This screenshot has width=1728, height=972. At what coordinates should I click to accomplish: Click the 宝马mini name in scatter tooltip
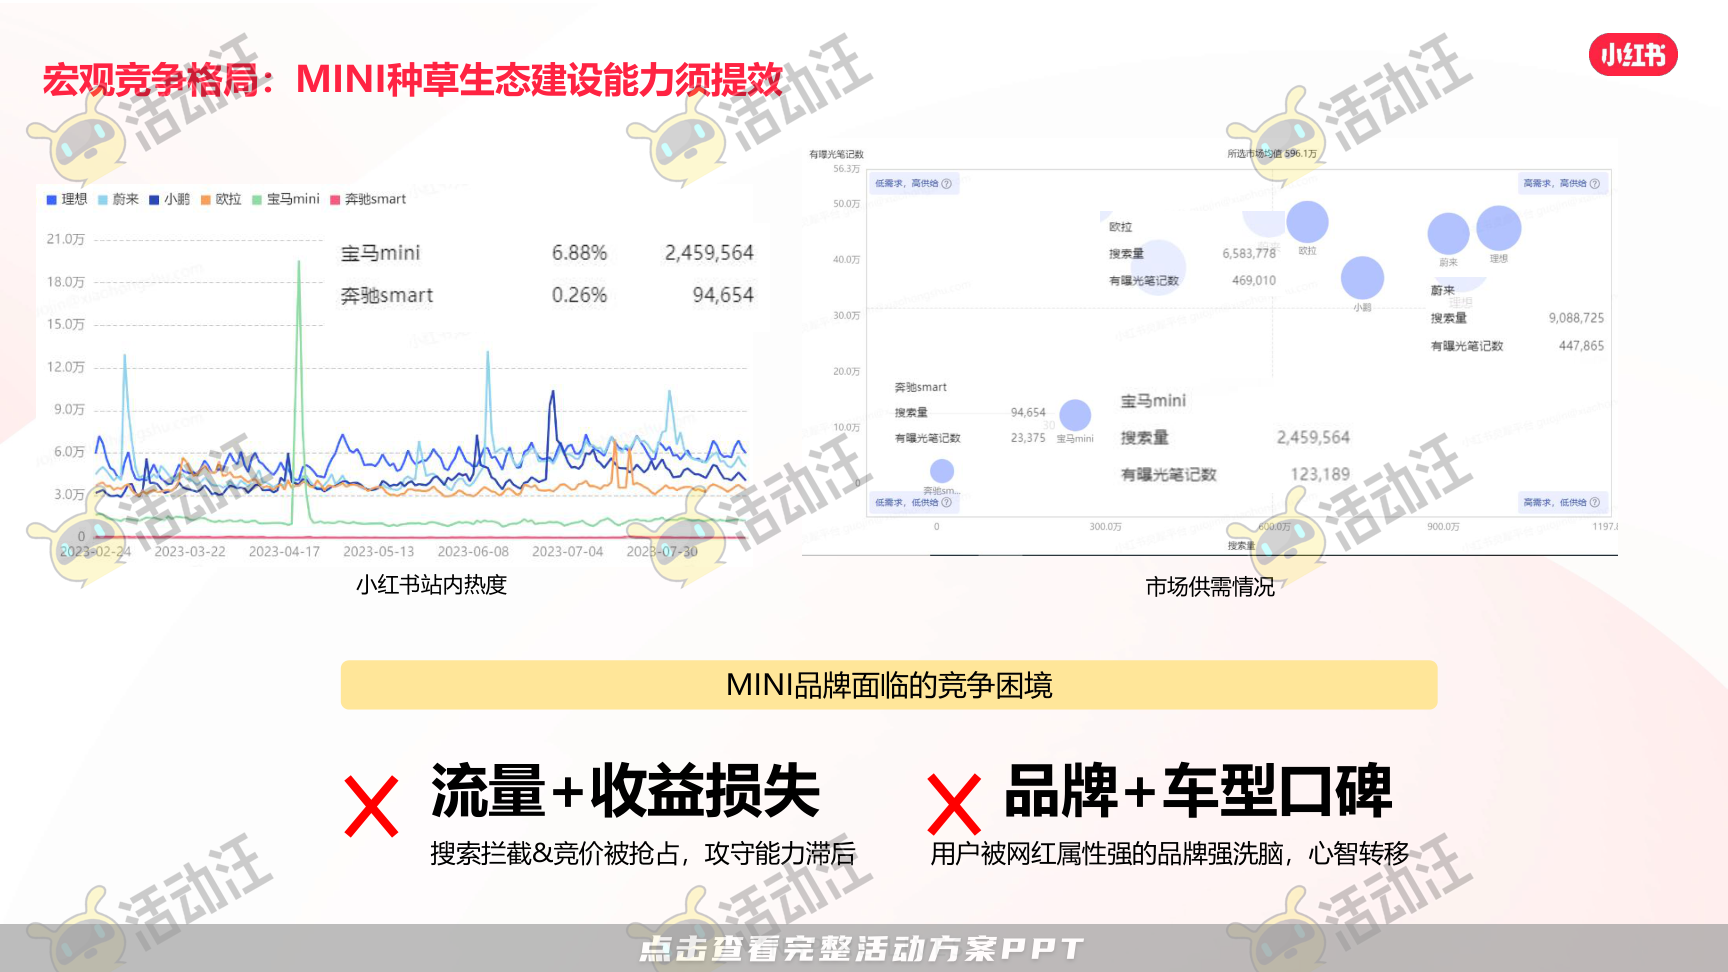click(1153, 401)
